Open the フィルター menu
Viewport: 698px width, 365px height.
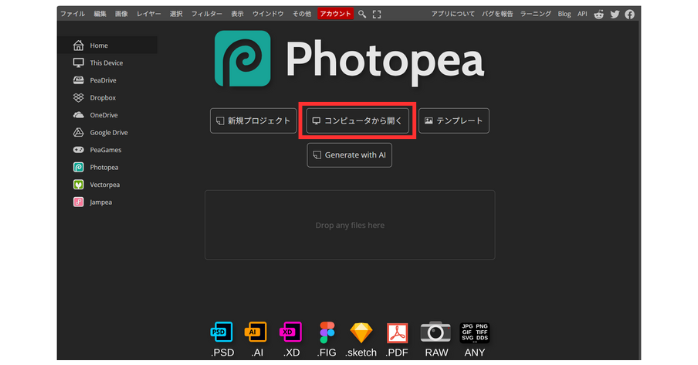click(x=207, y=14)
